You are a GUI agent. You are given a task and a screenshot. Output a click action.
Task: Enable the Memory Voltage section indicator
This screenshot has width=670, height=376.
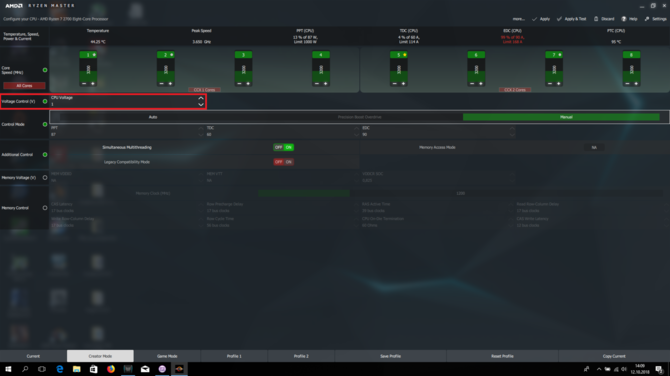45,178
